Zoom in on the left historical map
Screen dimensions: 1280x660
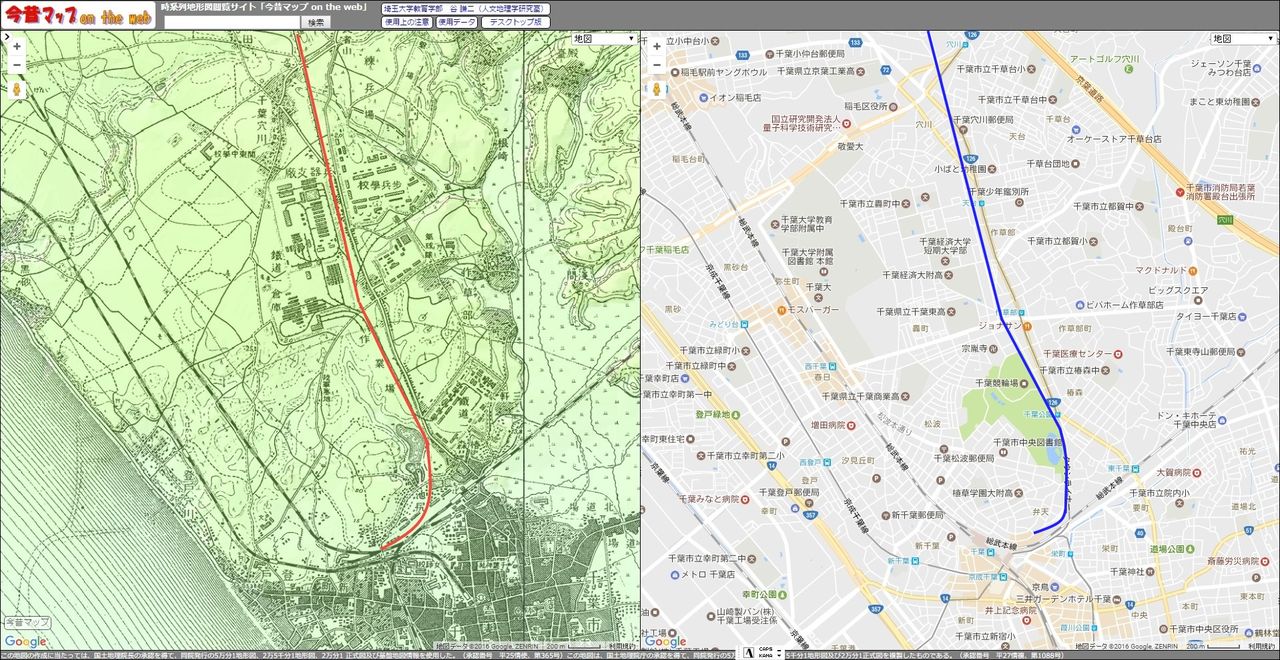17,46
